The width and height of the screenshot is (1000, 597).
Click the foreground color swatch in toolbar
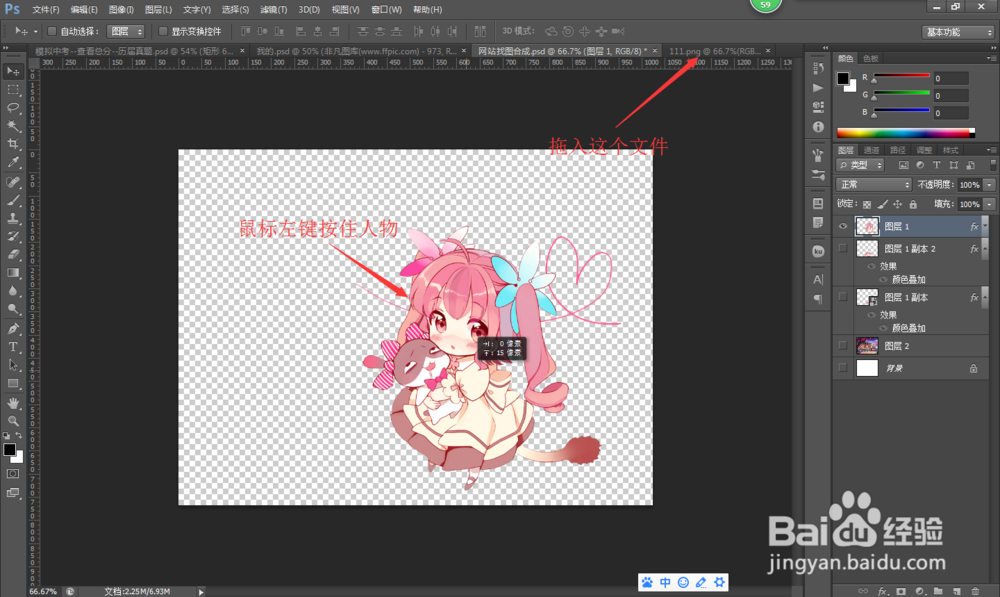(9, 449)
